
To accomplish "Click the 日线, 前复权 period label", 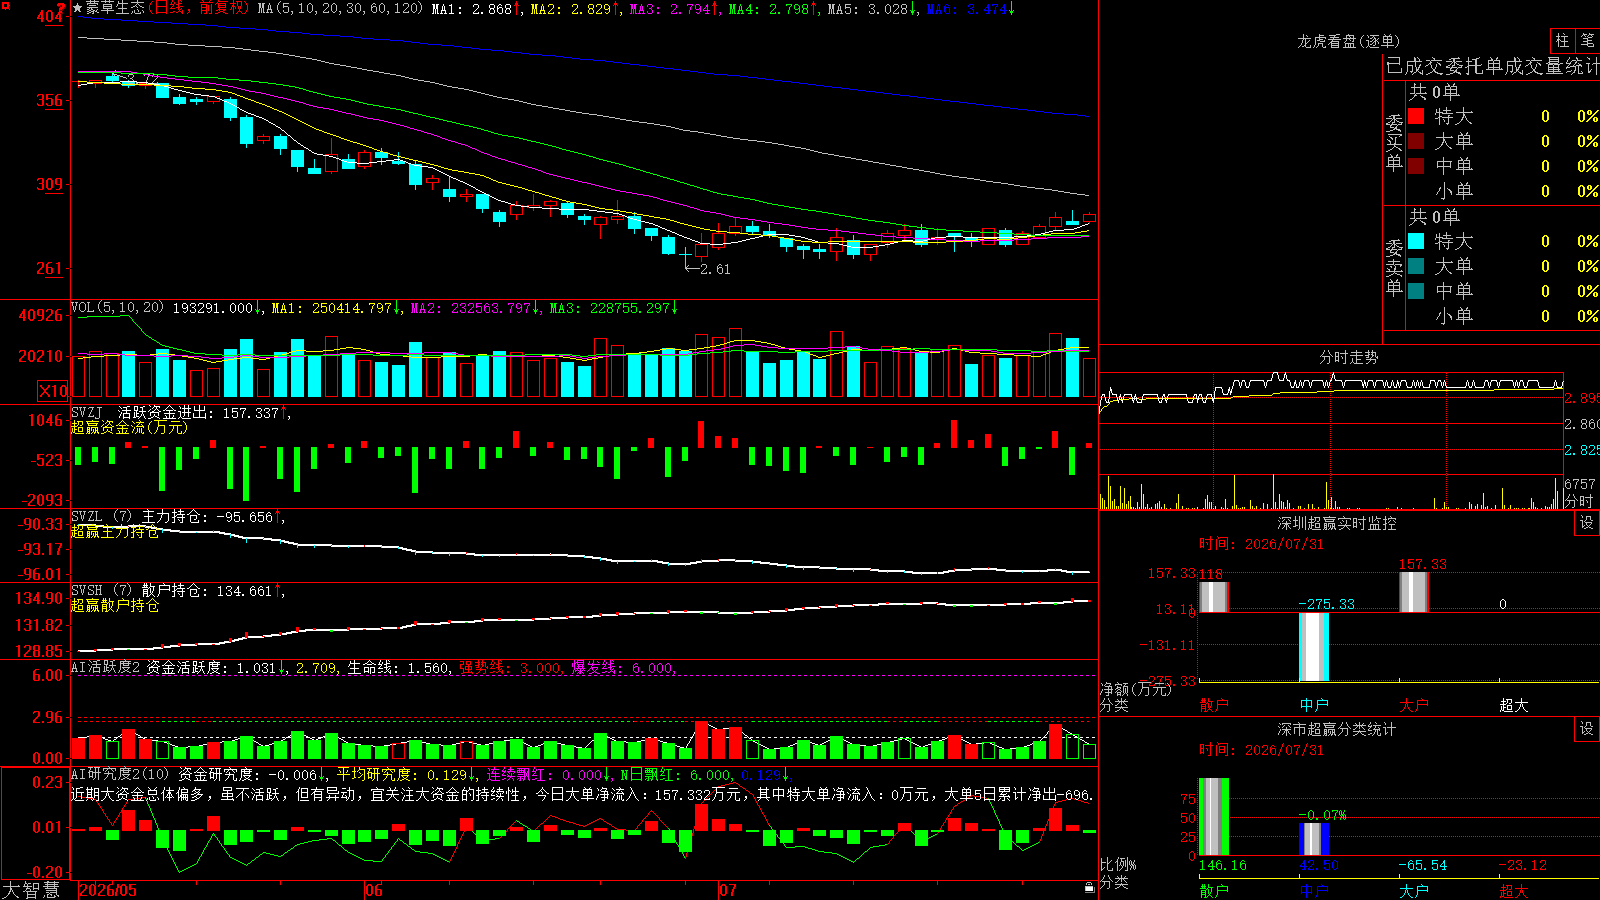I will point(201,8).
